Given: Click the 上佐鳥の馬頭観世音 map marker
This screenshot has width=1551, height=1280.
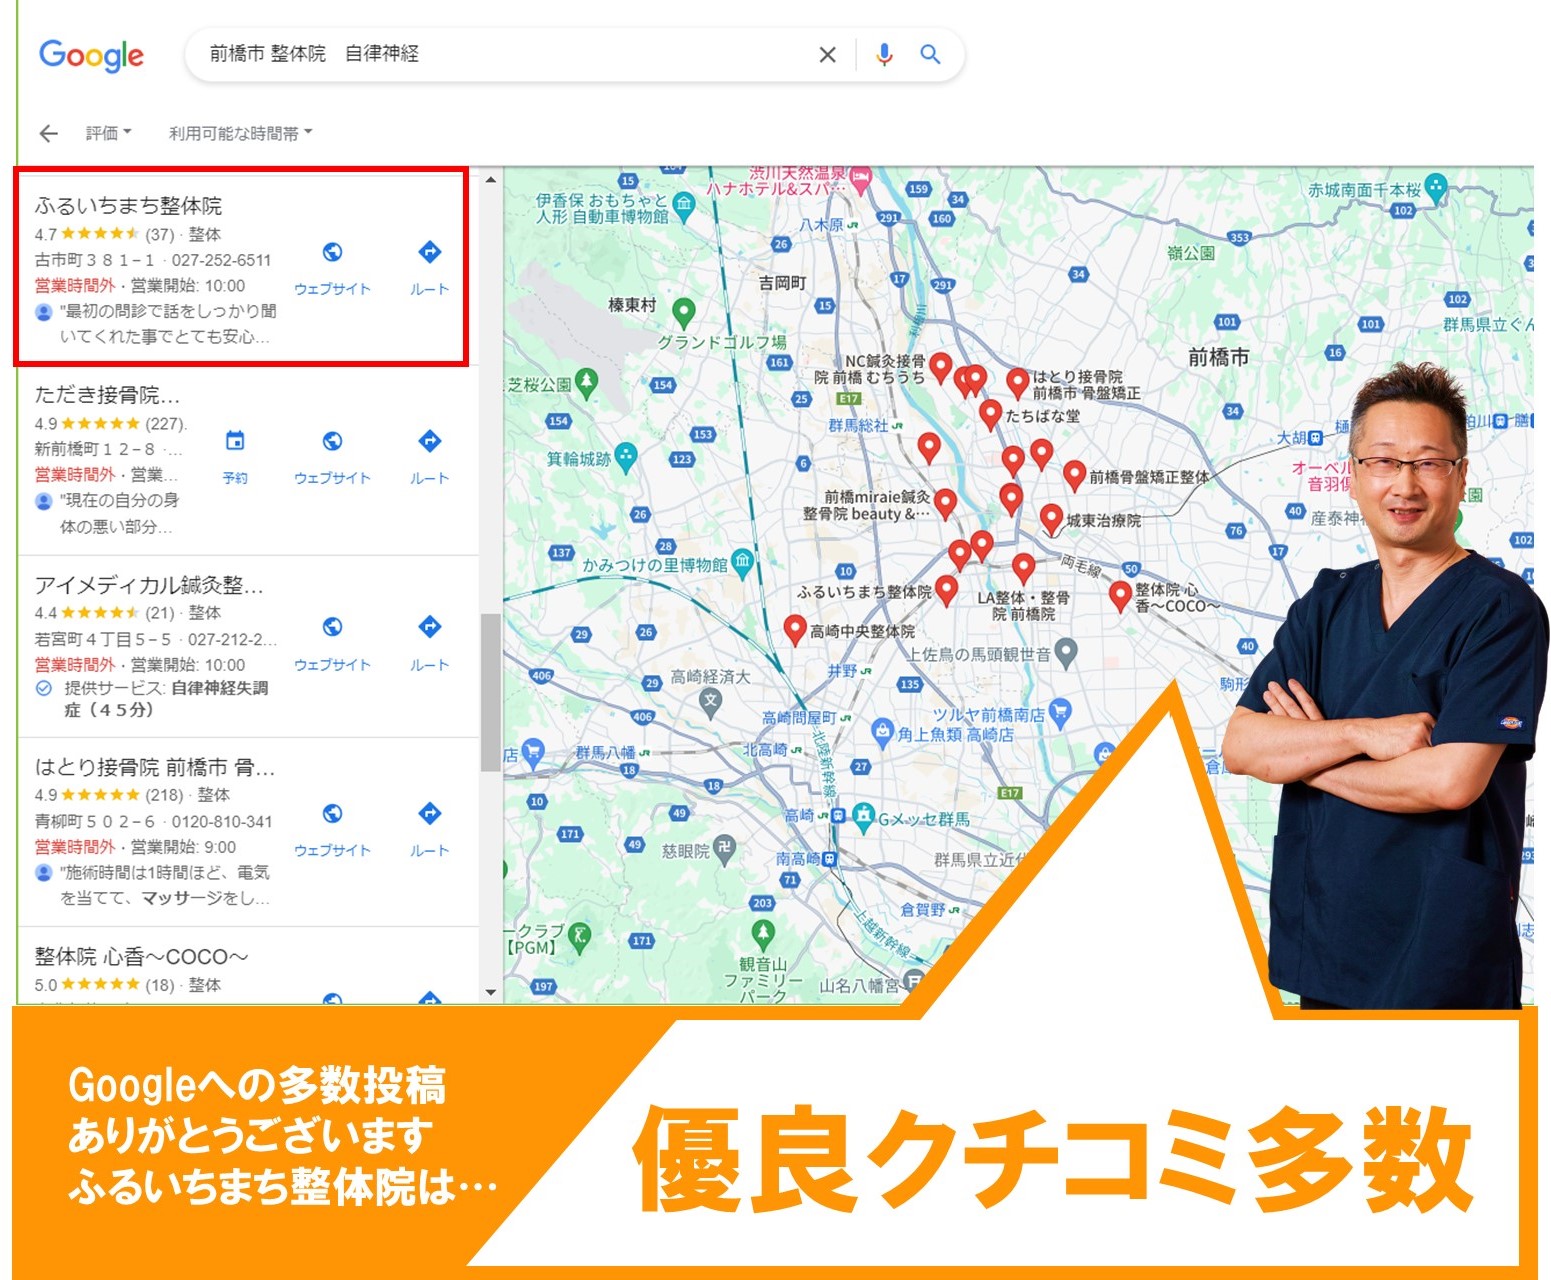Looking at the screenshot, I should point(1066,652).
